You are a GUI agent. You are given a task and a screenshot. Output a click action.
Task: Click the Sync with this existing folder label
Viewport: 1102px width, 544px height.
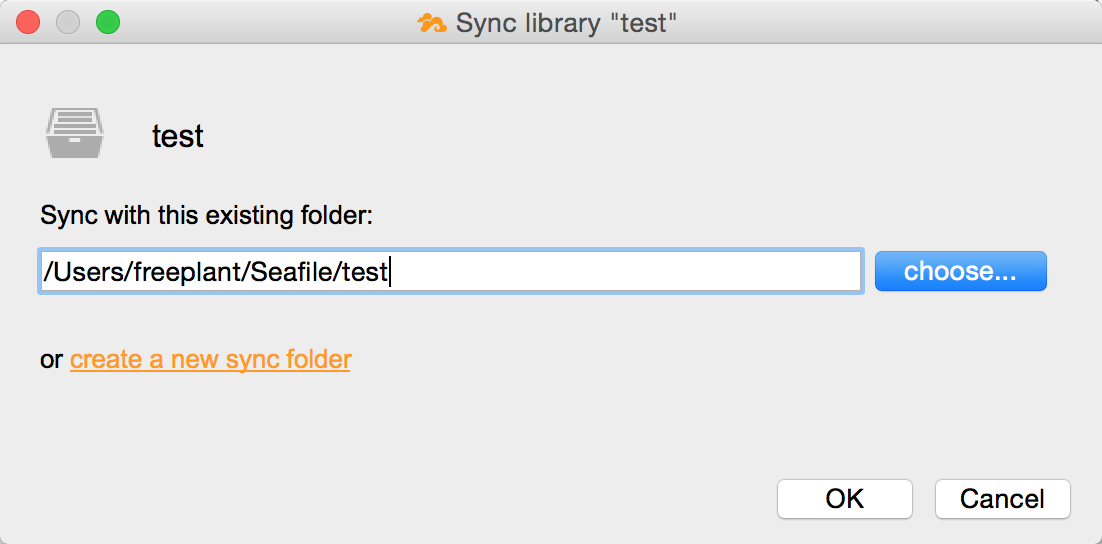[206, 216]
